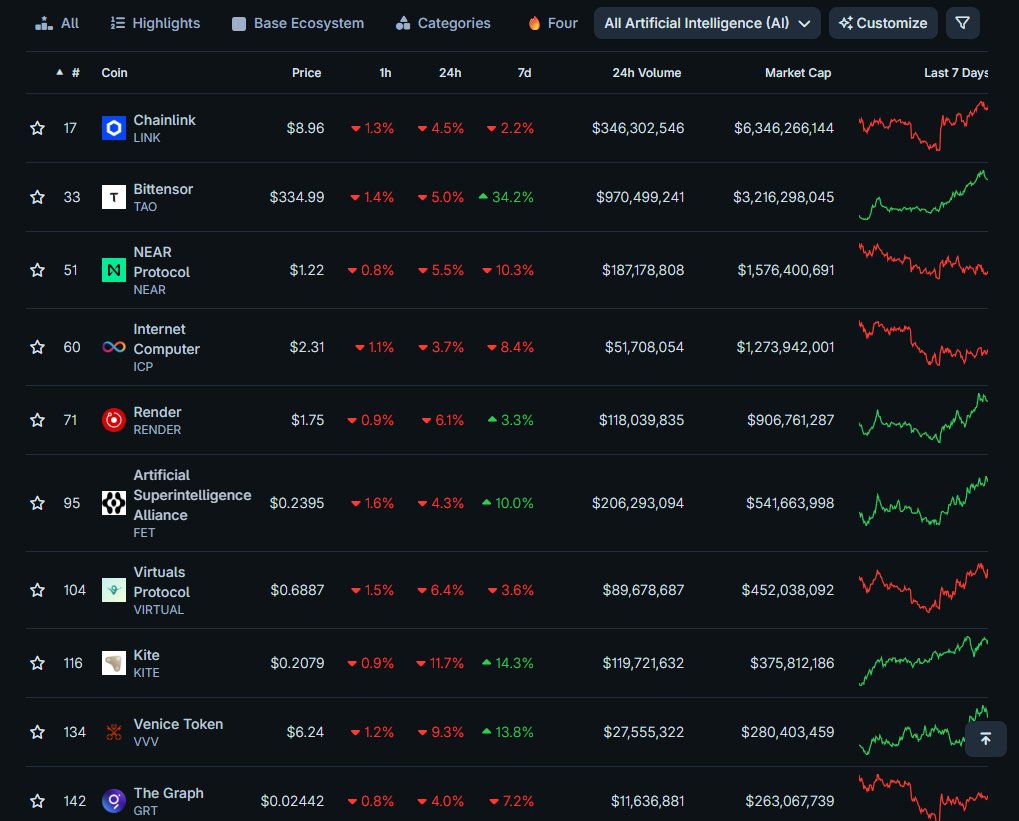1019x821 pixels.
Task: Click the Customize button
Action: pyautogui.click(x=883, y=22)
